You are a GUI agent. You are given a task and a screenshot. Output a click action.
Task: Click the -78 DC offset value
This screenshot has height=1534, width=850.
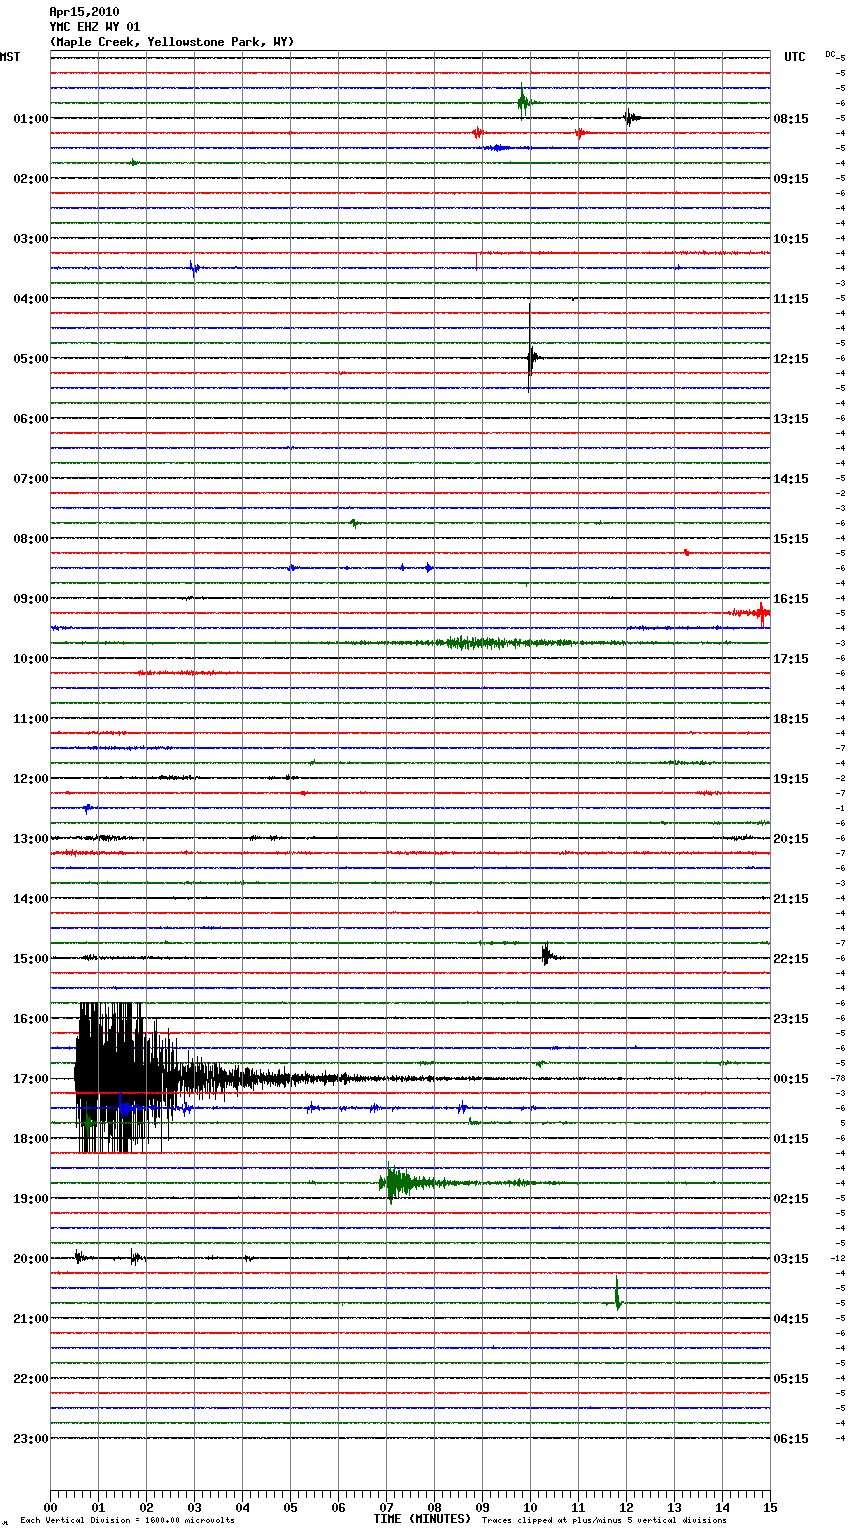coord(838,1078)
